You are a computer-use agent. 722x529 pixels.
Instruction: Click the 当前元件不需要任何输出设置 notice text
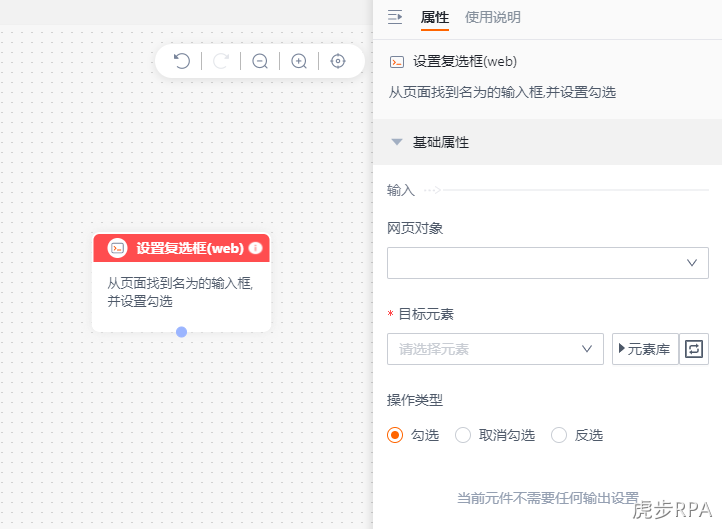pyautogui.click(x=548, y=498)
